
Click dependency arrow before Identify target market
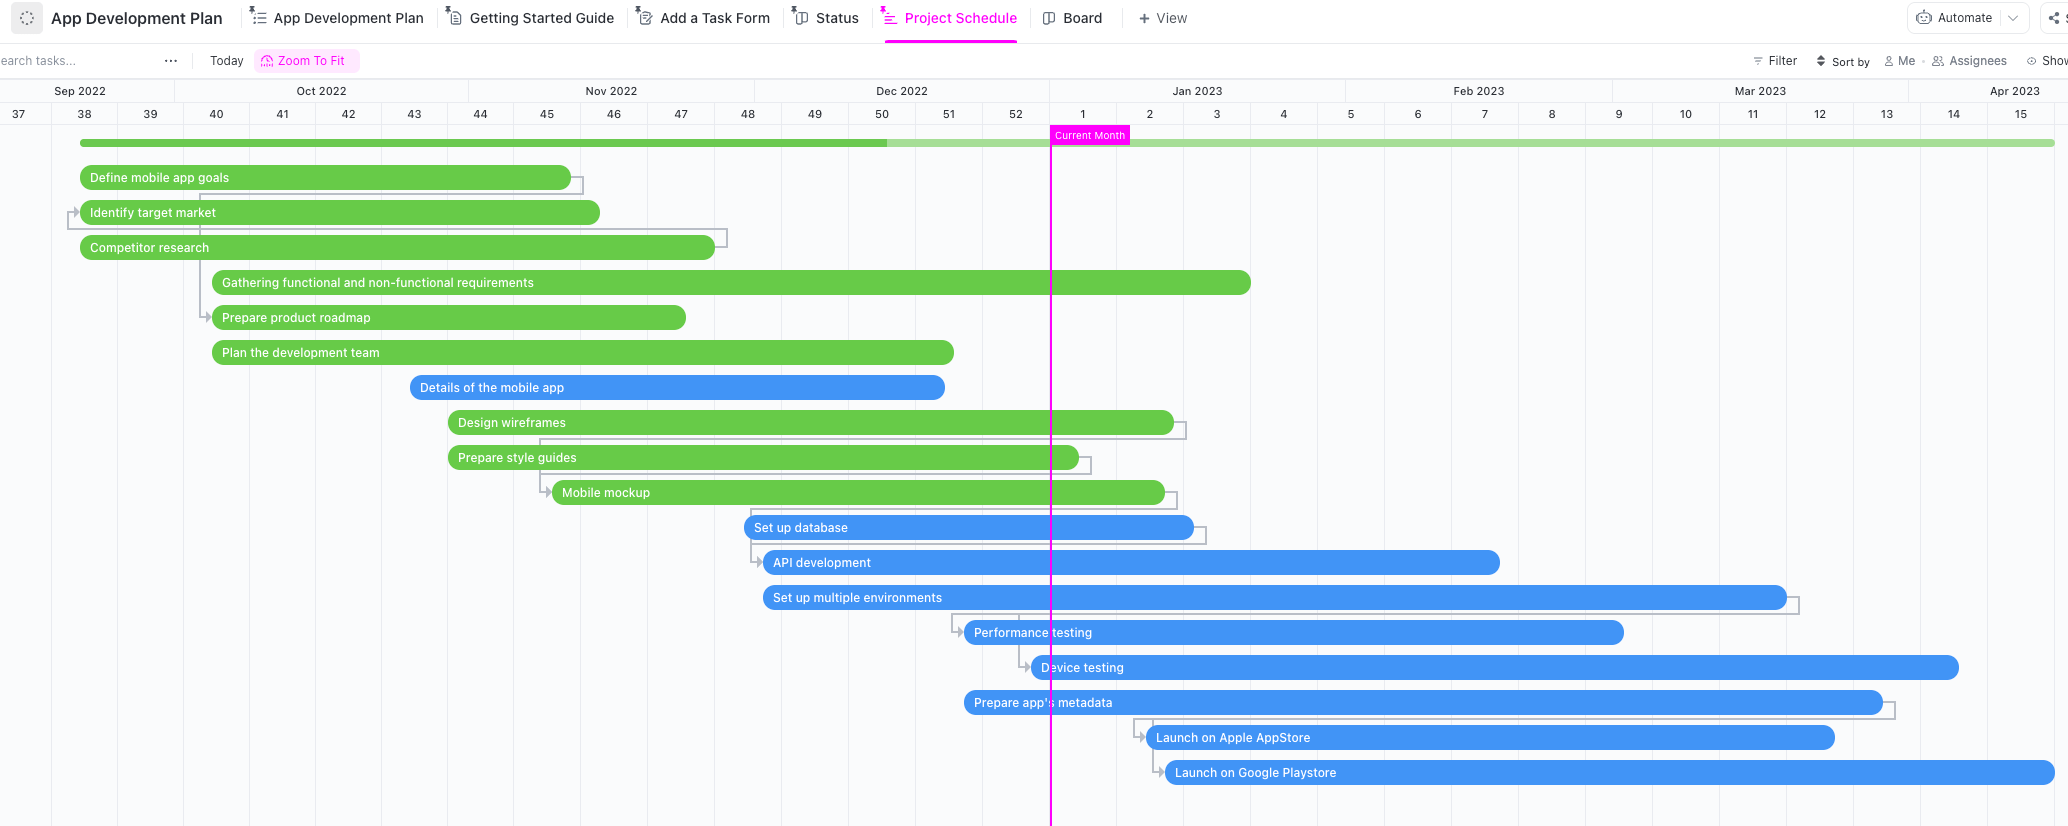(x=73, y=213)
